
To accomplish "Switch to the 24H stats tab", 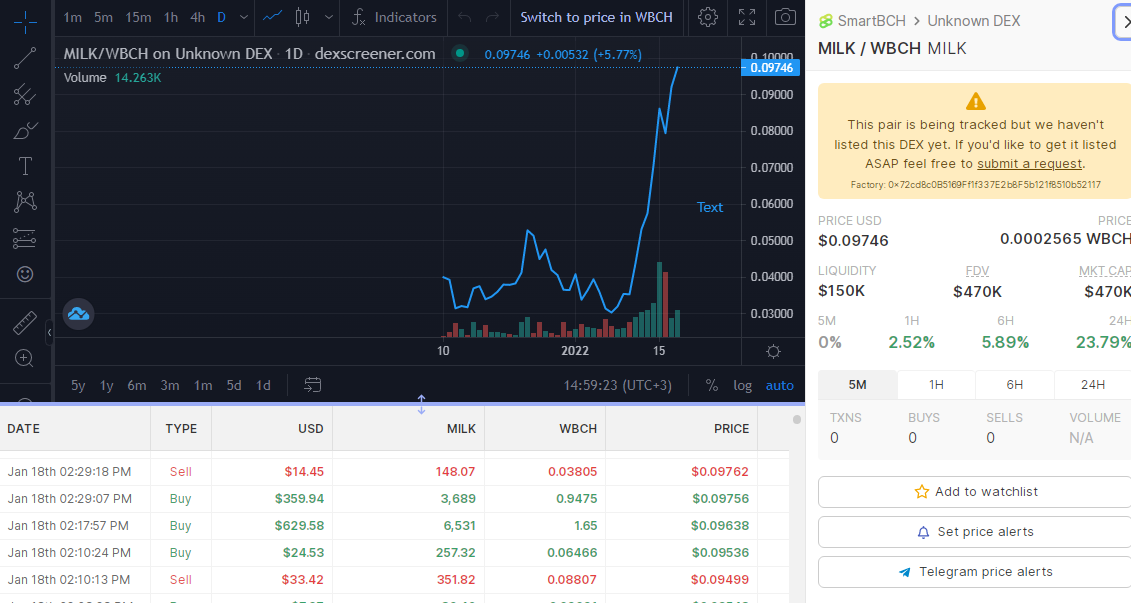I will coord(1092,384).
